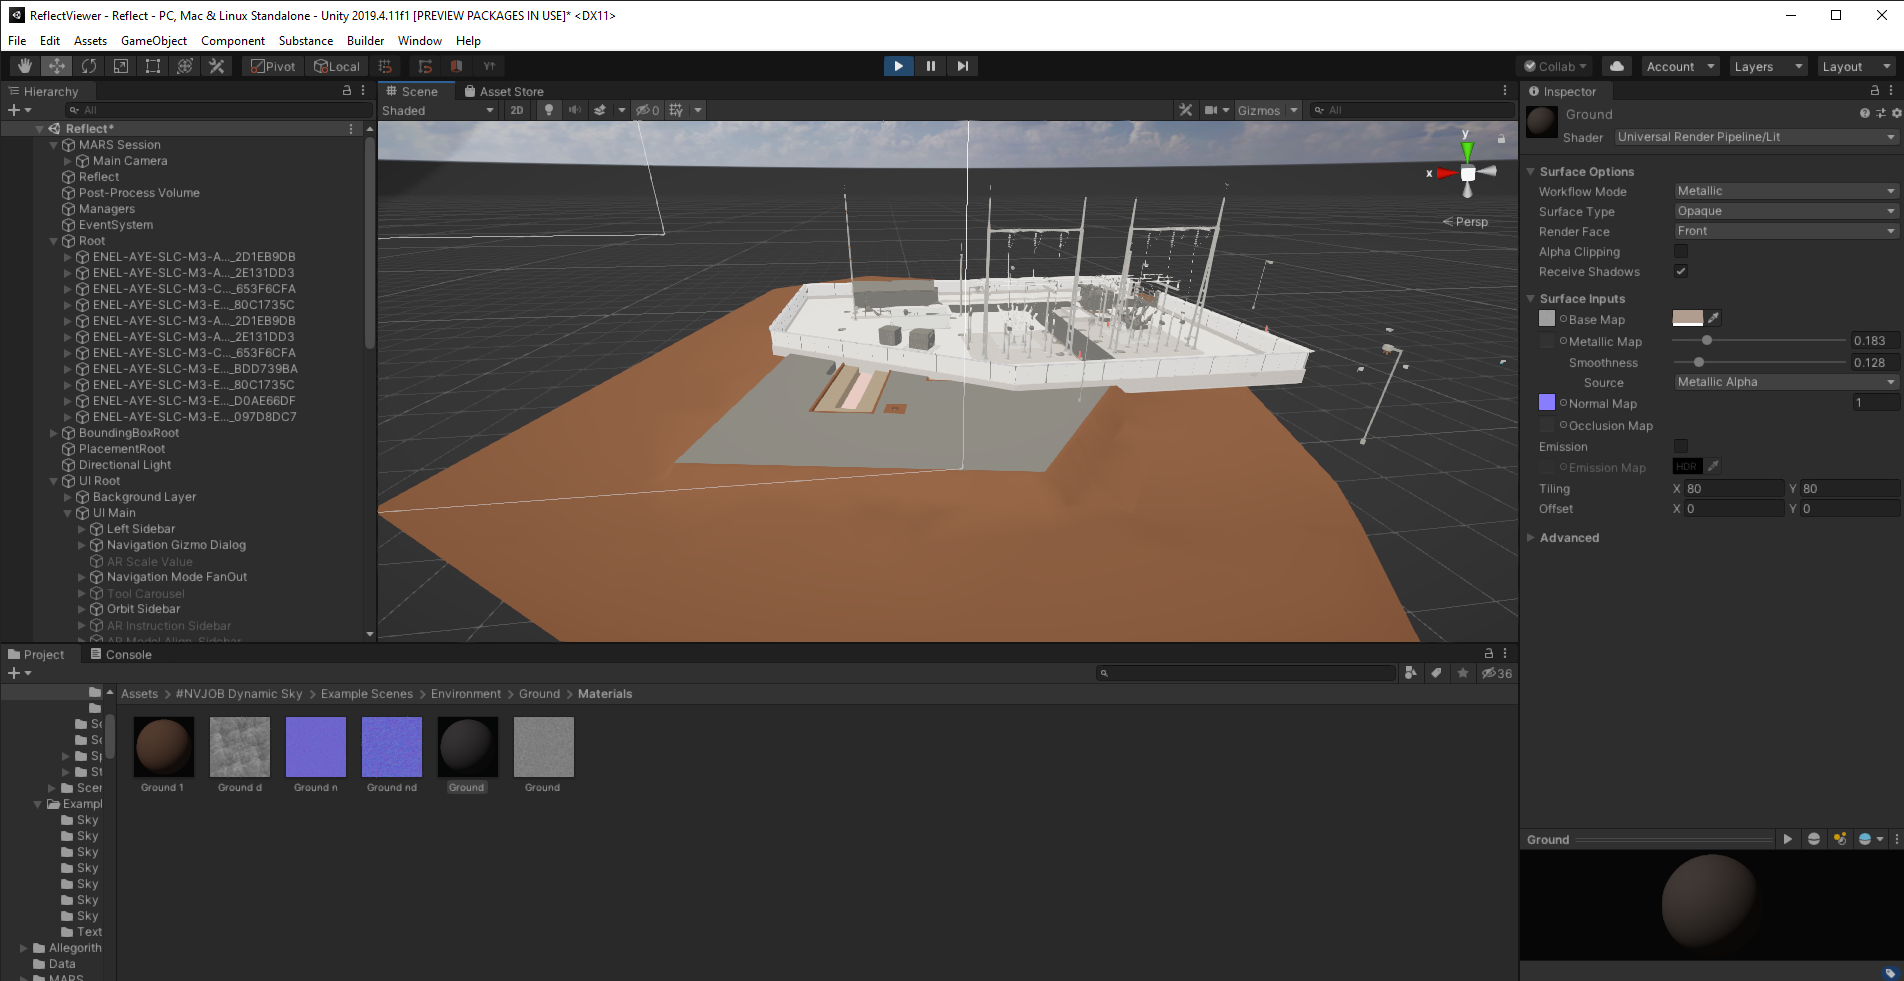
Task: Click the Play button
Action: pos(899,66)
